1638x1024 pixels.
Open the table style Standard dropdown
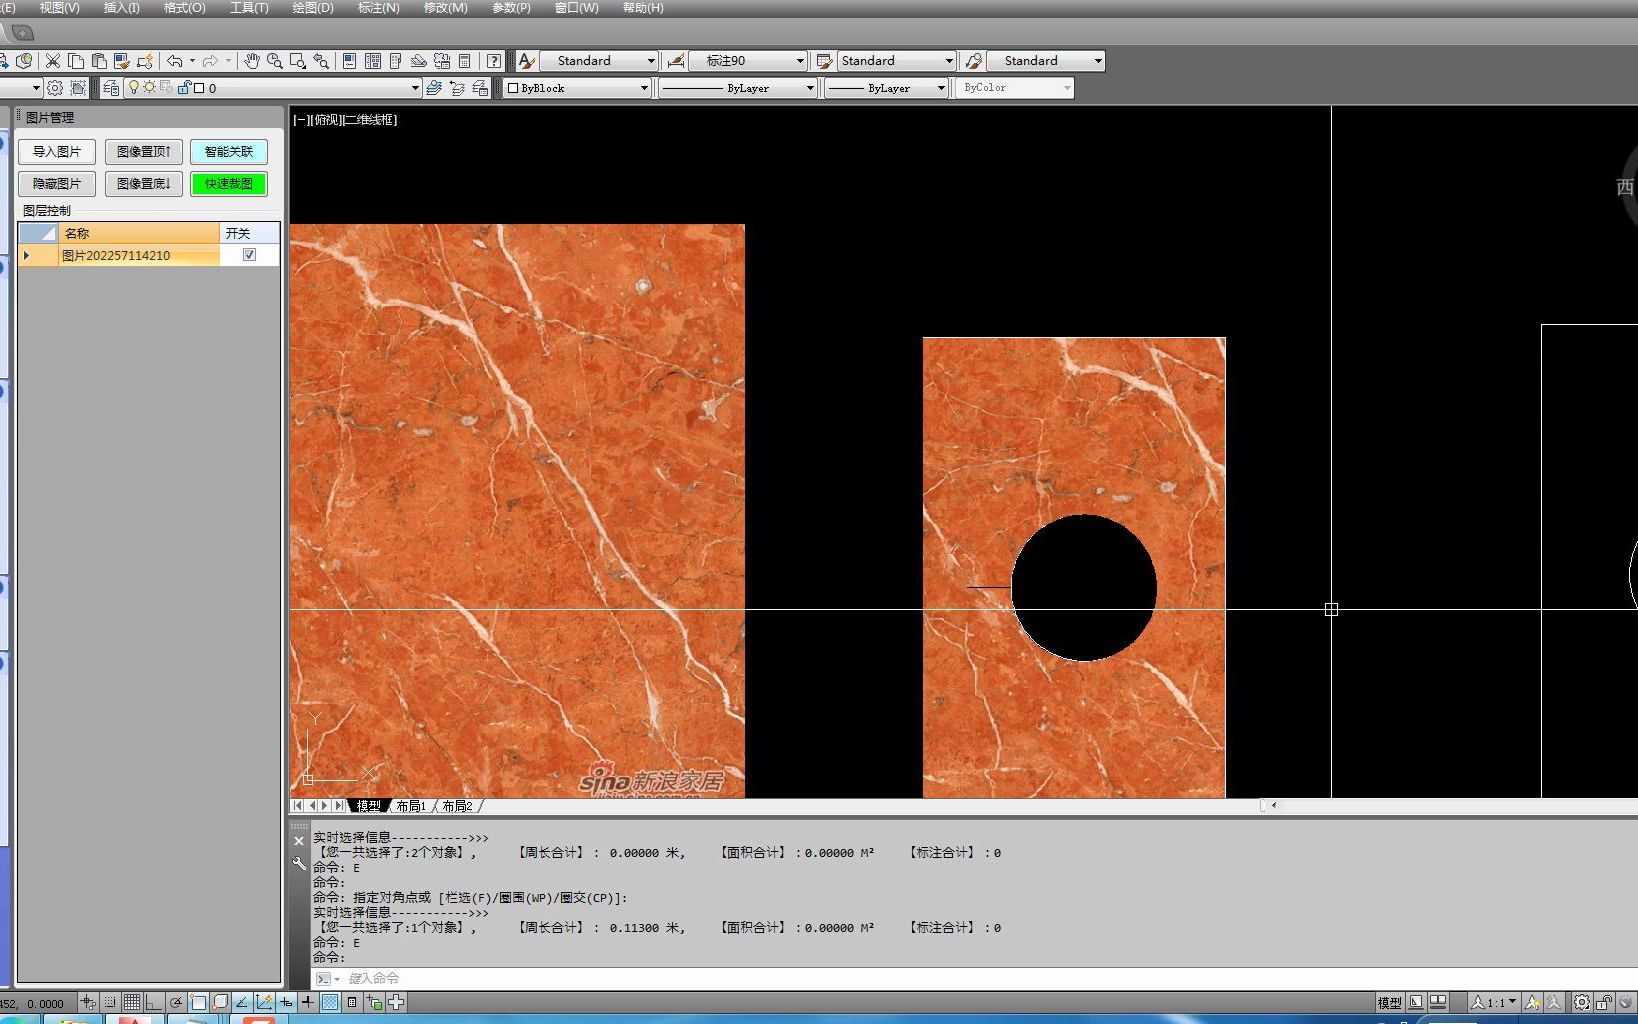click(897, 61)
